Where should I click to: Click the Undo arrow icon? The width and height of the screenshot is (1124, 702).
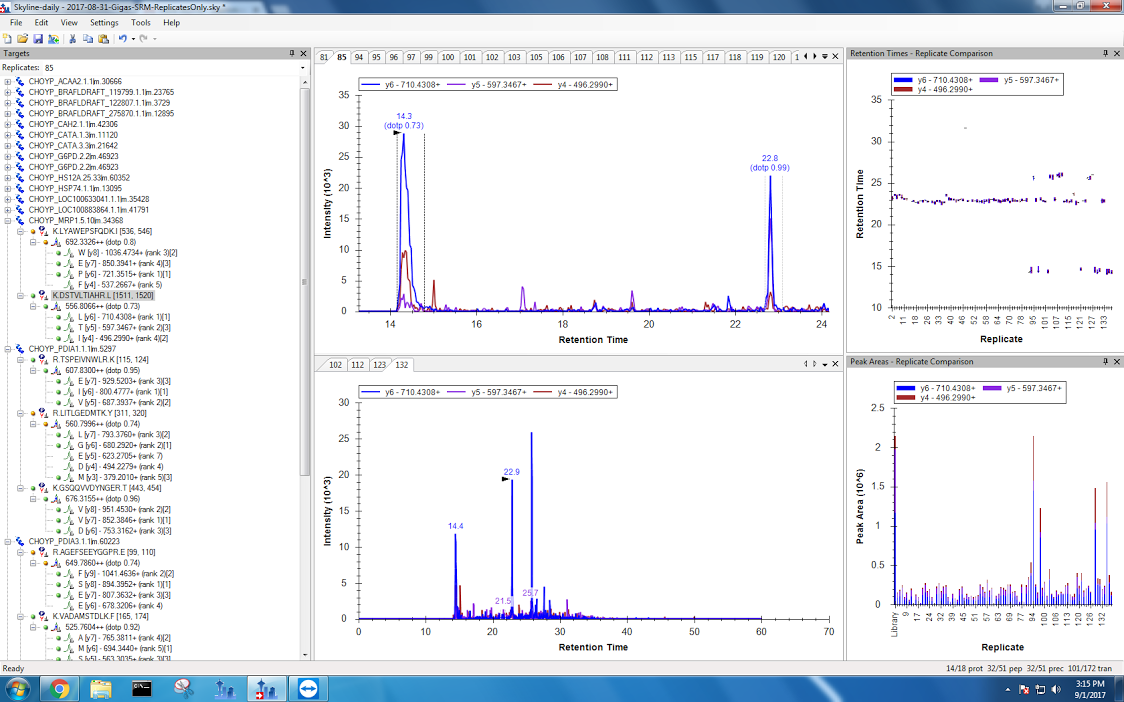coord(122,38)
